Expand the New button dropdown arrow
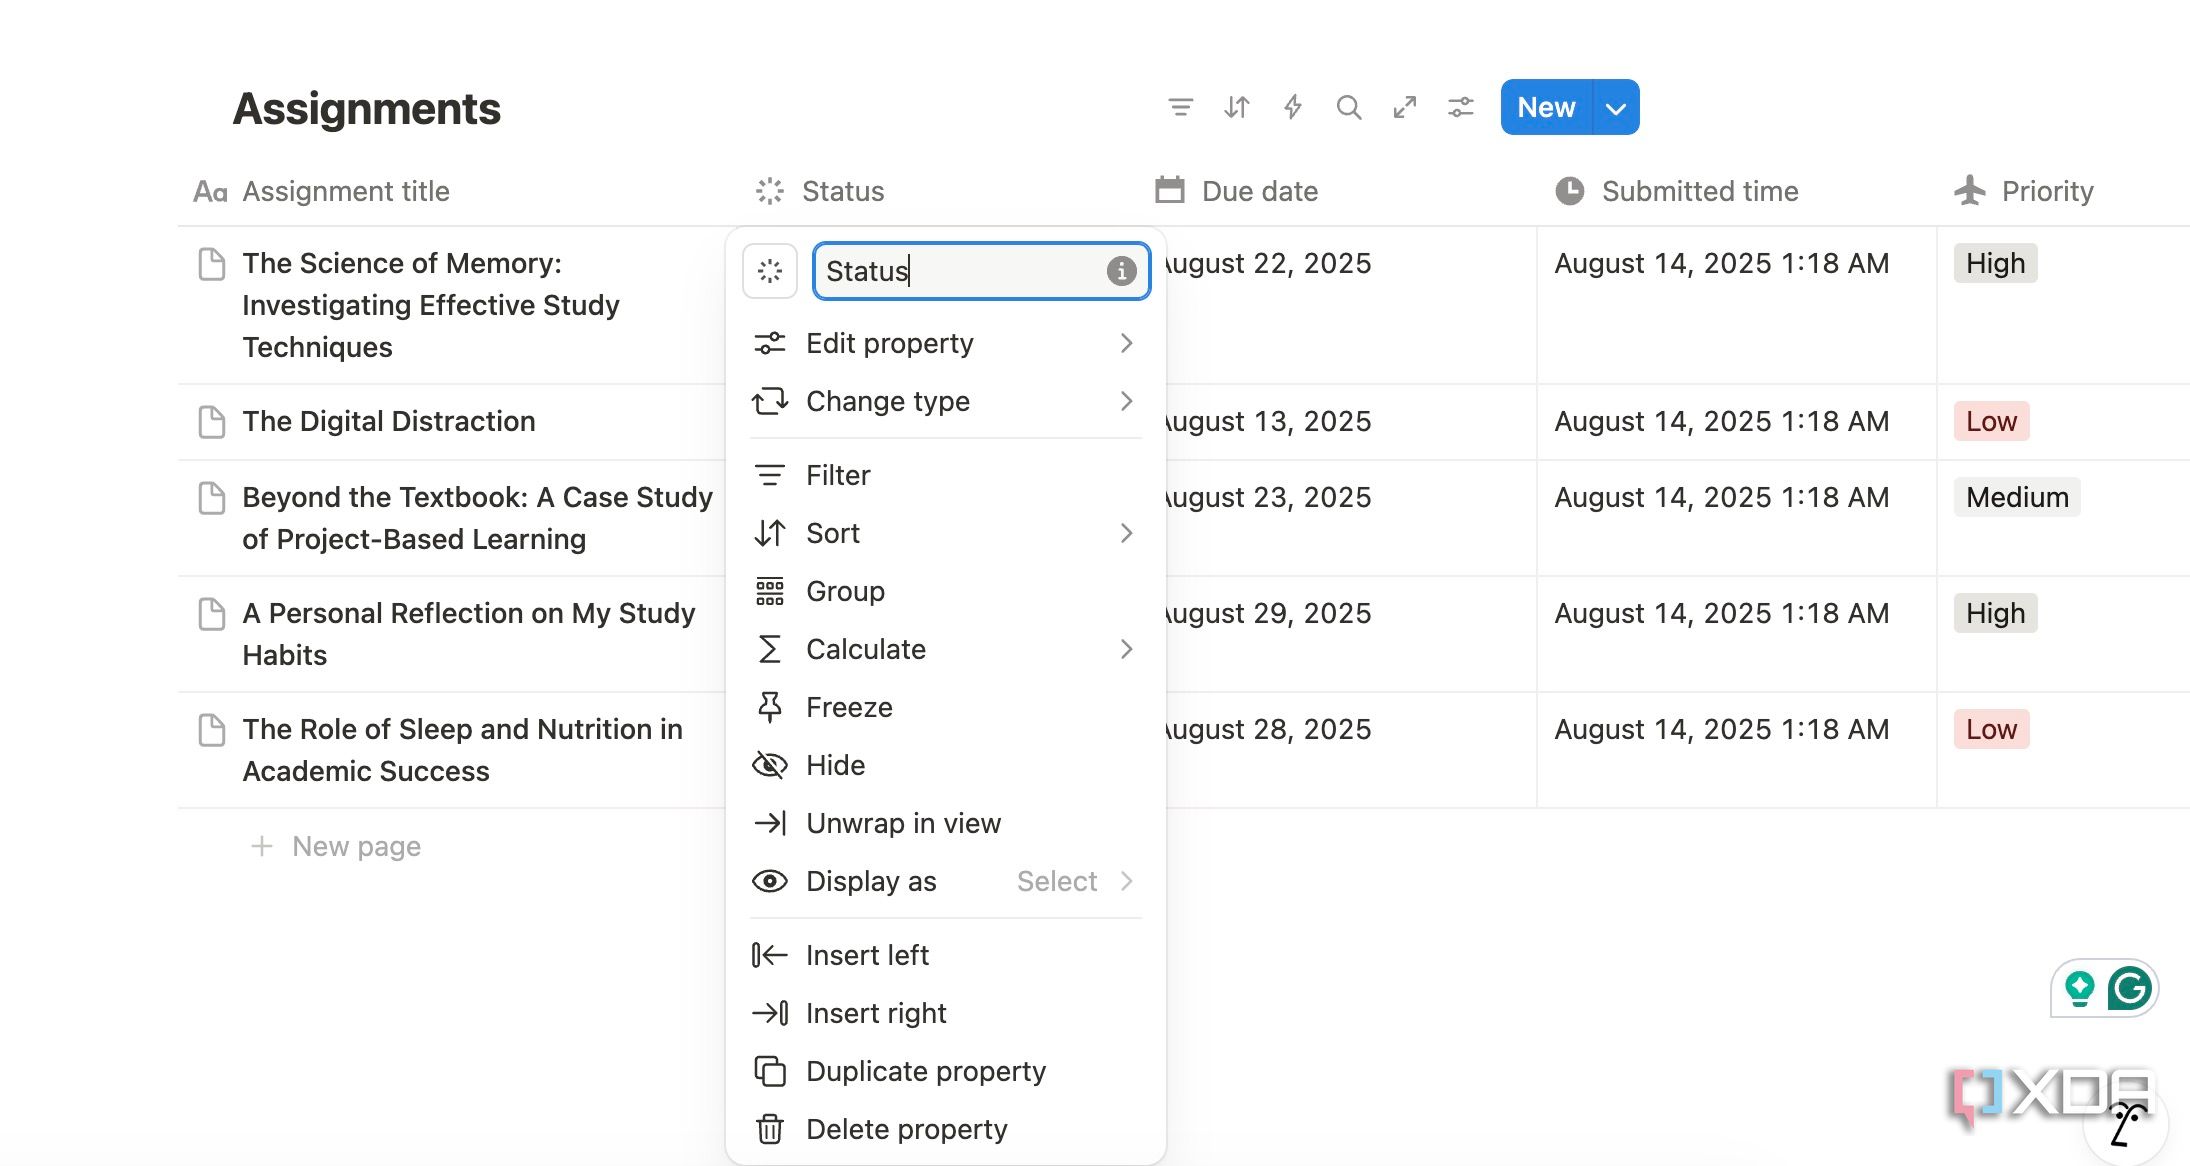2190x1166 pixels. click(x=1616, y=107)
